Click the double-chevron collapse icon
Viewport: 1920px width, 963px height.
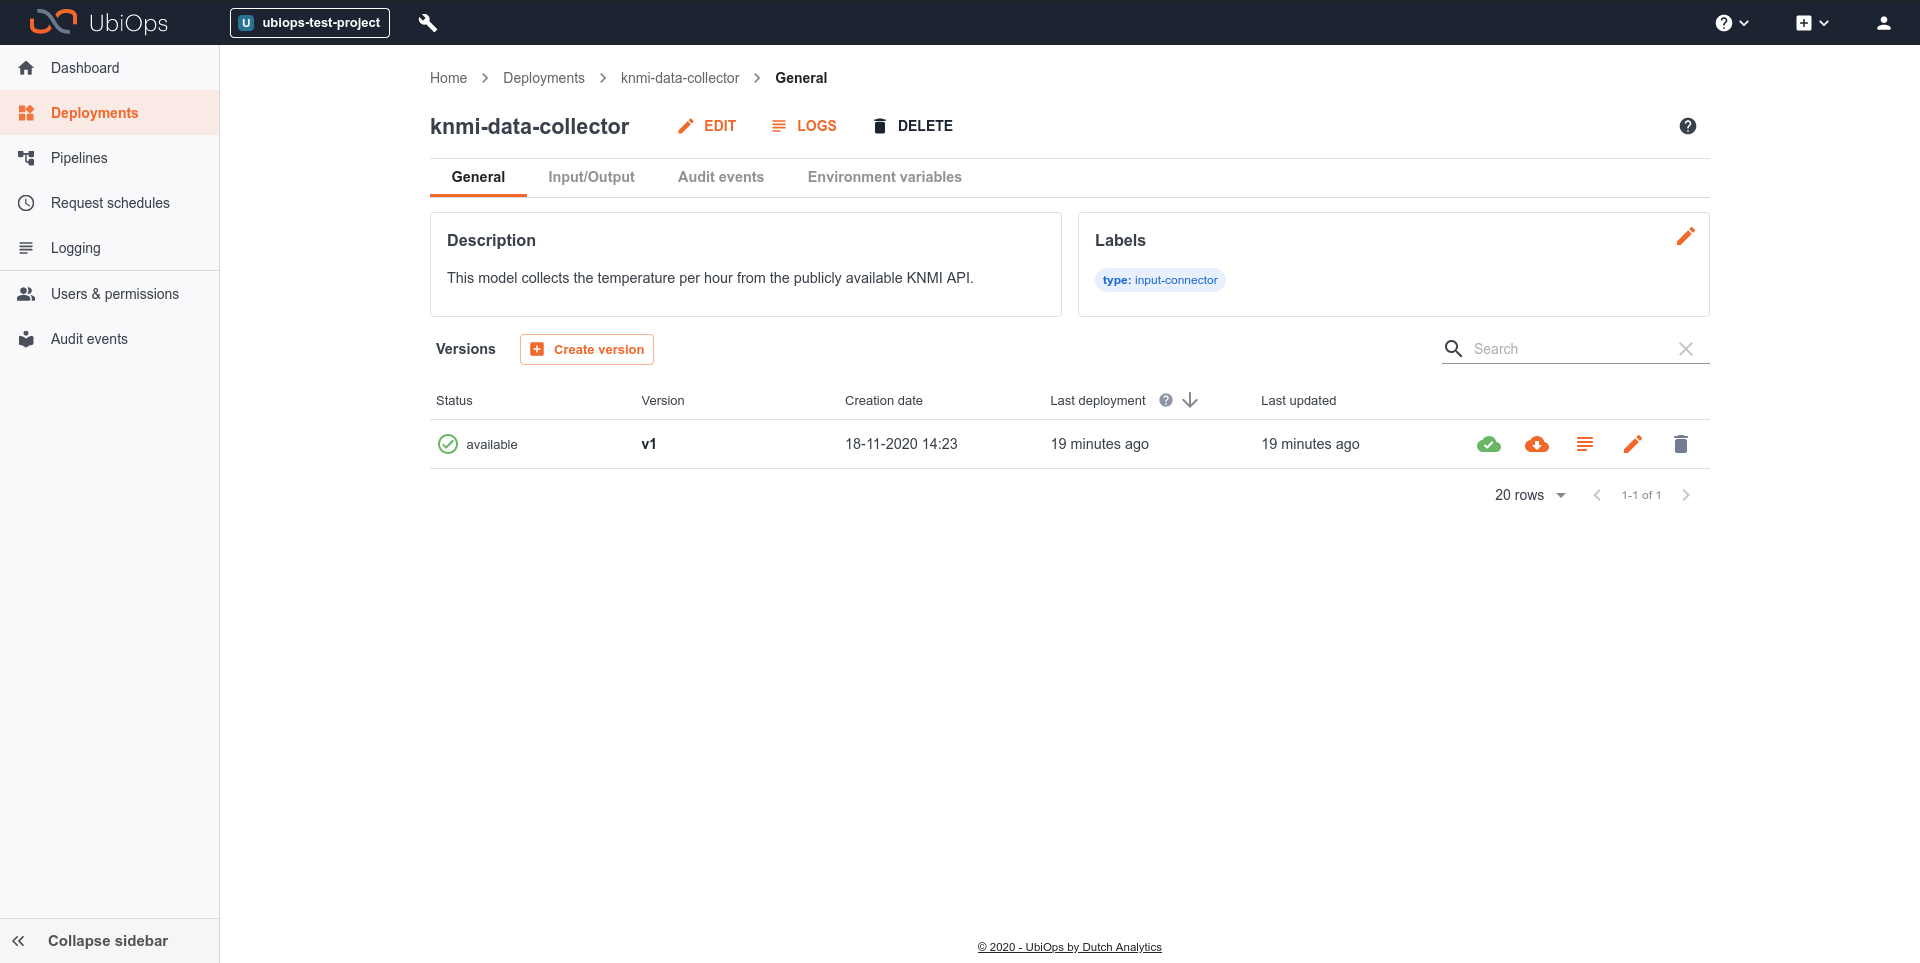(x=18, y=941)
